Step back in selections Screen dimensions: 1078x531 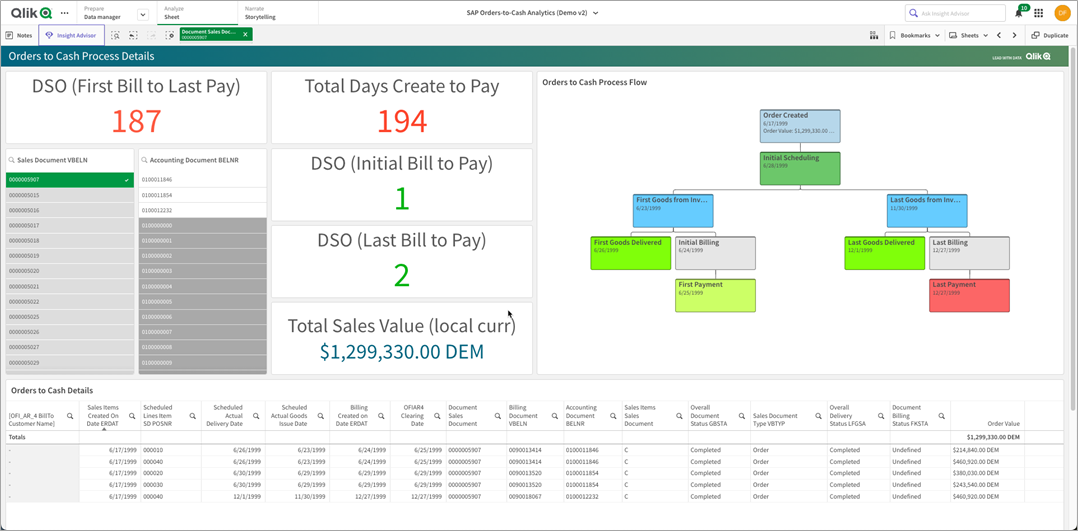coord(133,35)
